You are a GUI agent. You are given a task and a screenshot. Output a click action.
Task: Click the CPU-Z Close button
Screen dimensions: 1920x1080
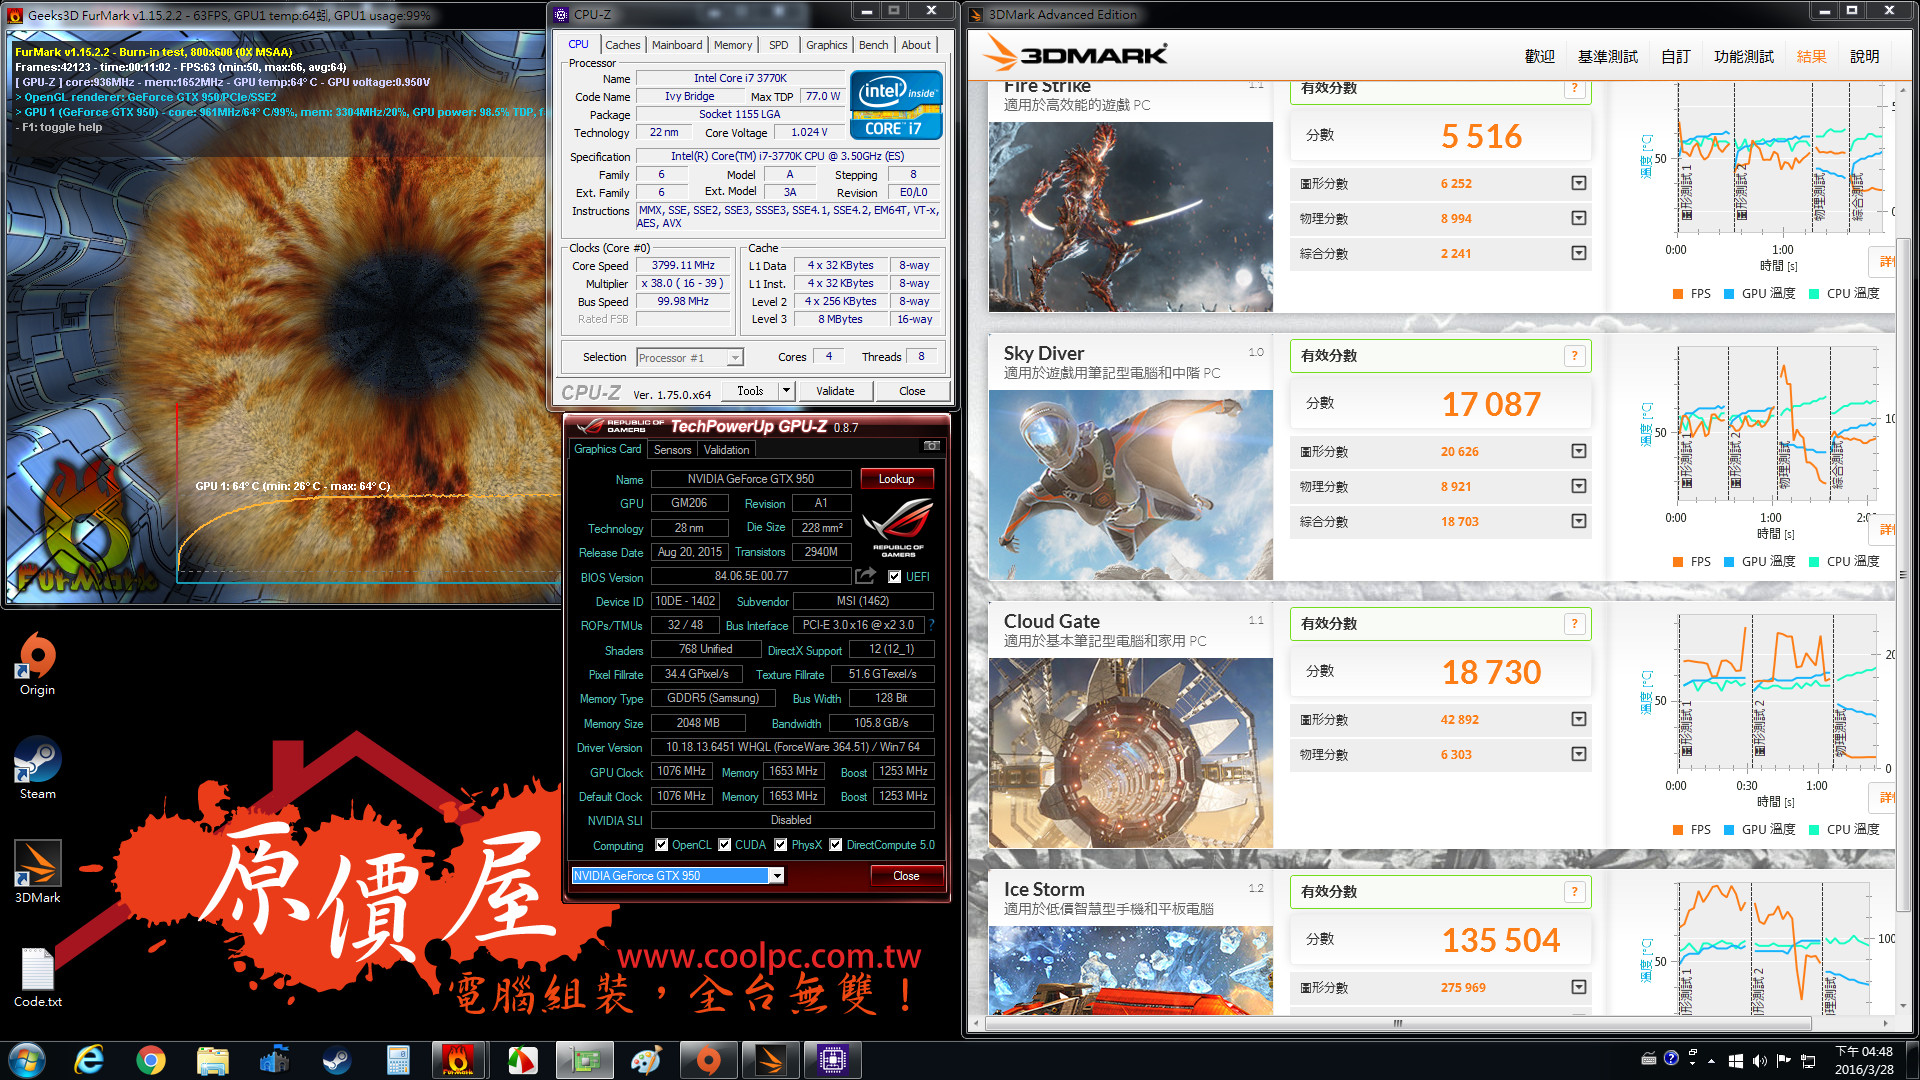pyautogui.click(x=912, y=391)
